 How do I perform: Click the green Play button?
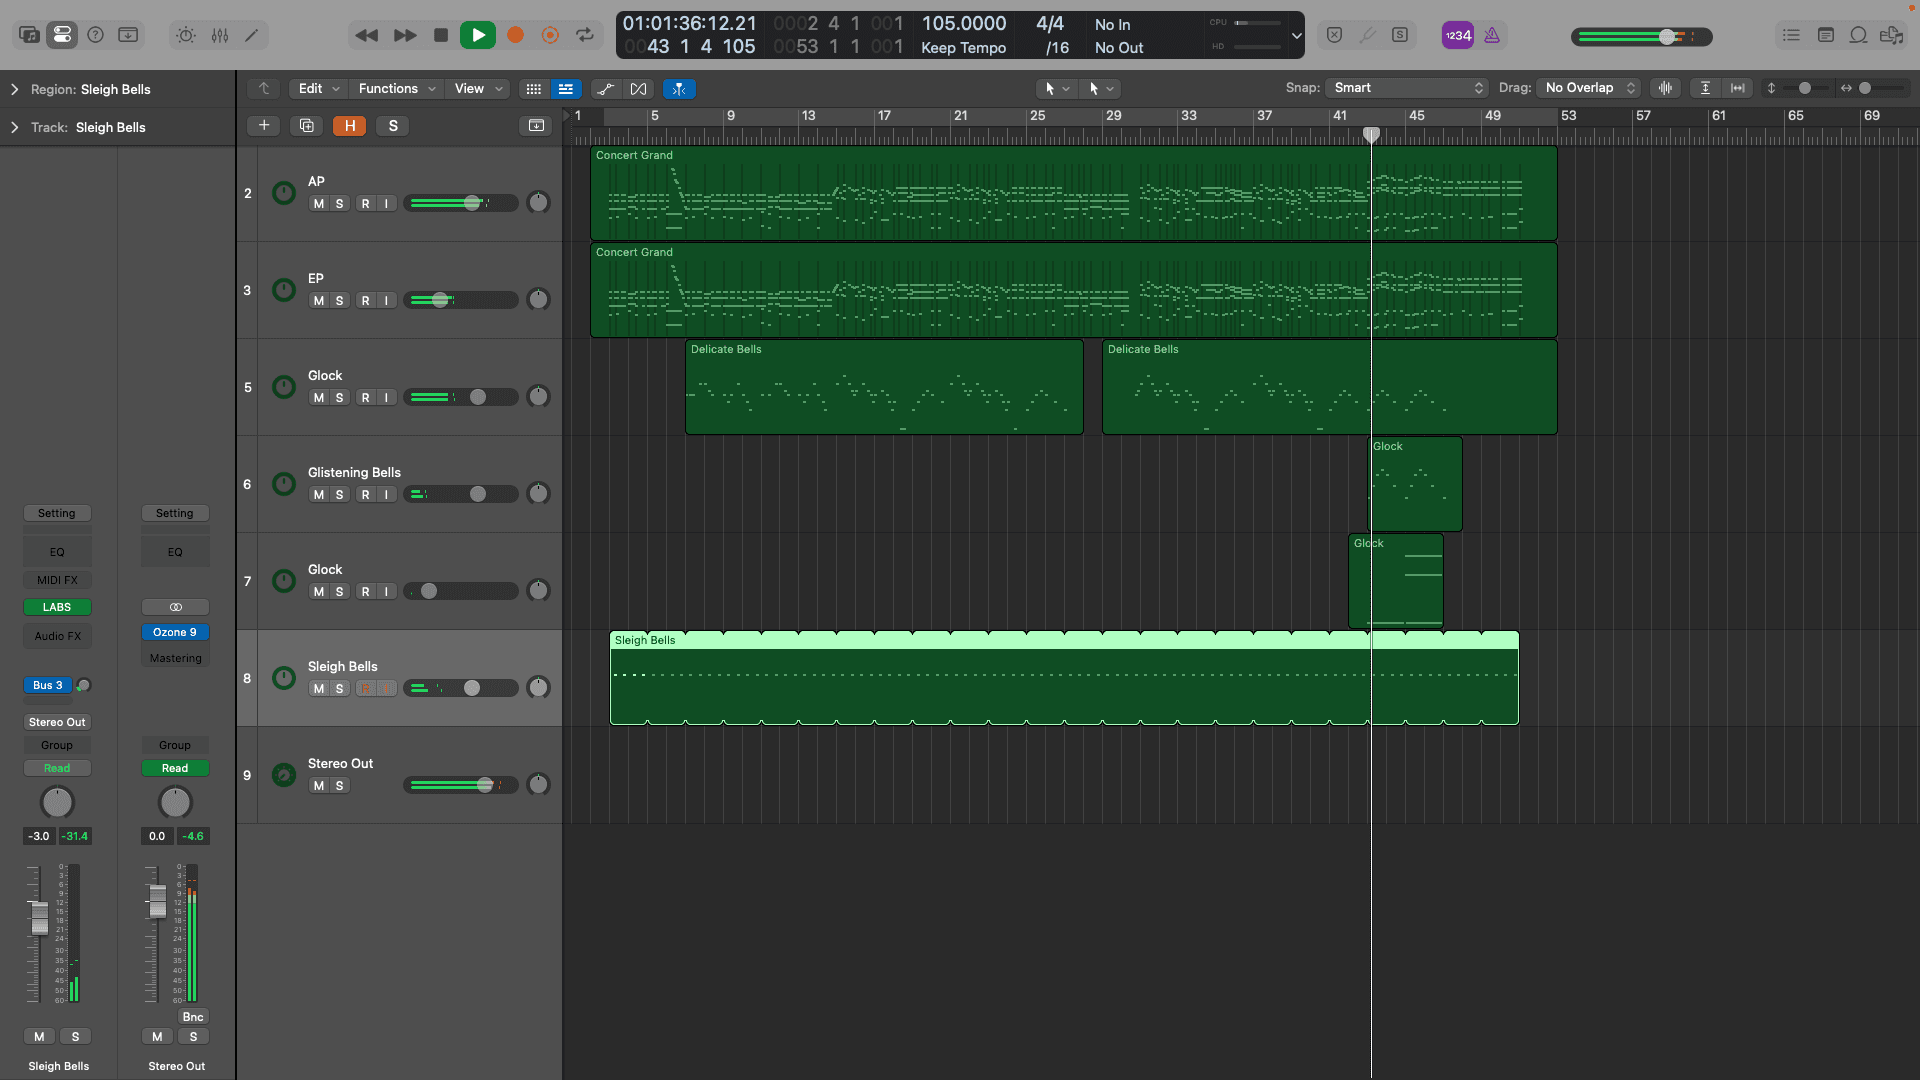click(478, 35)
